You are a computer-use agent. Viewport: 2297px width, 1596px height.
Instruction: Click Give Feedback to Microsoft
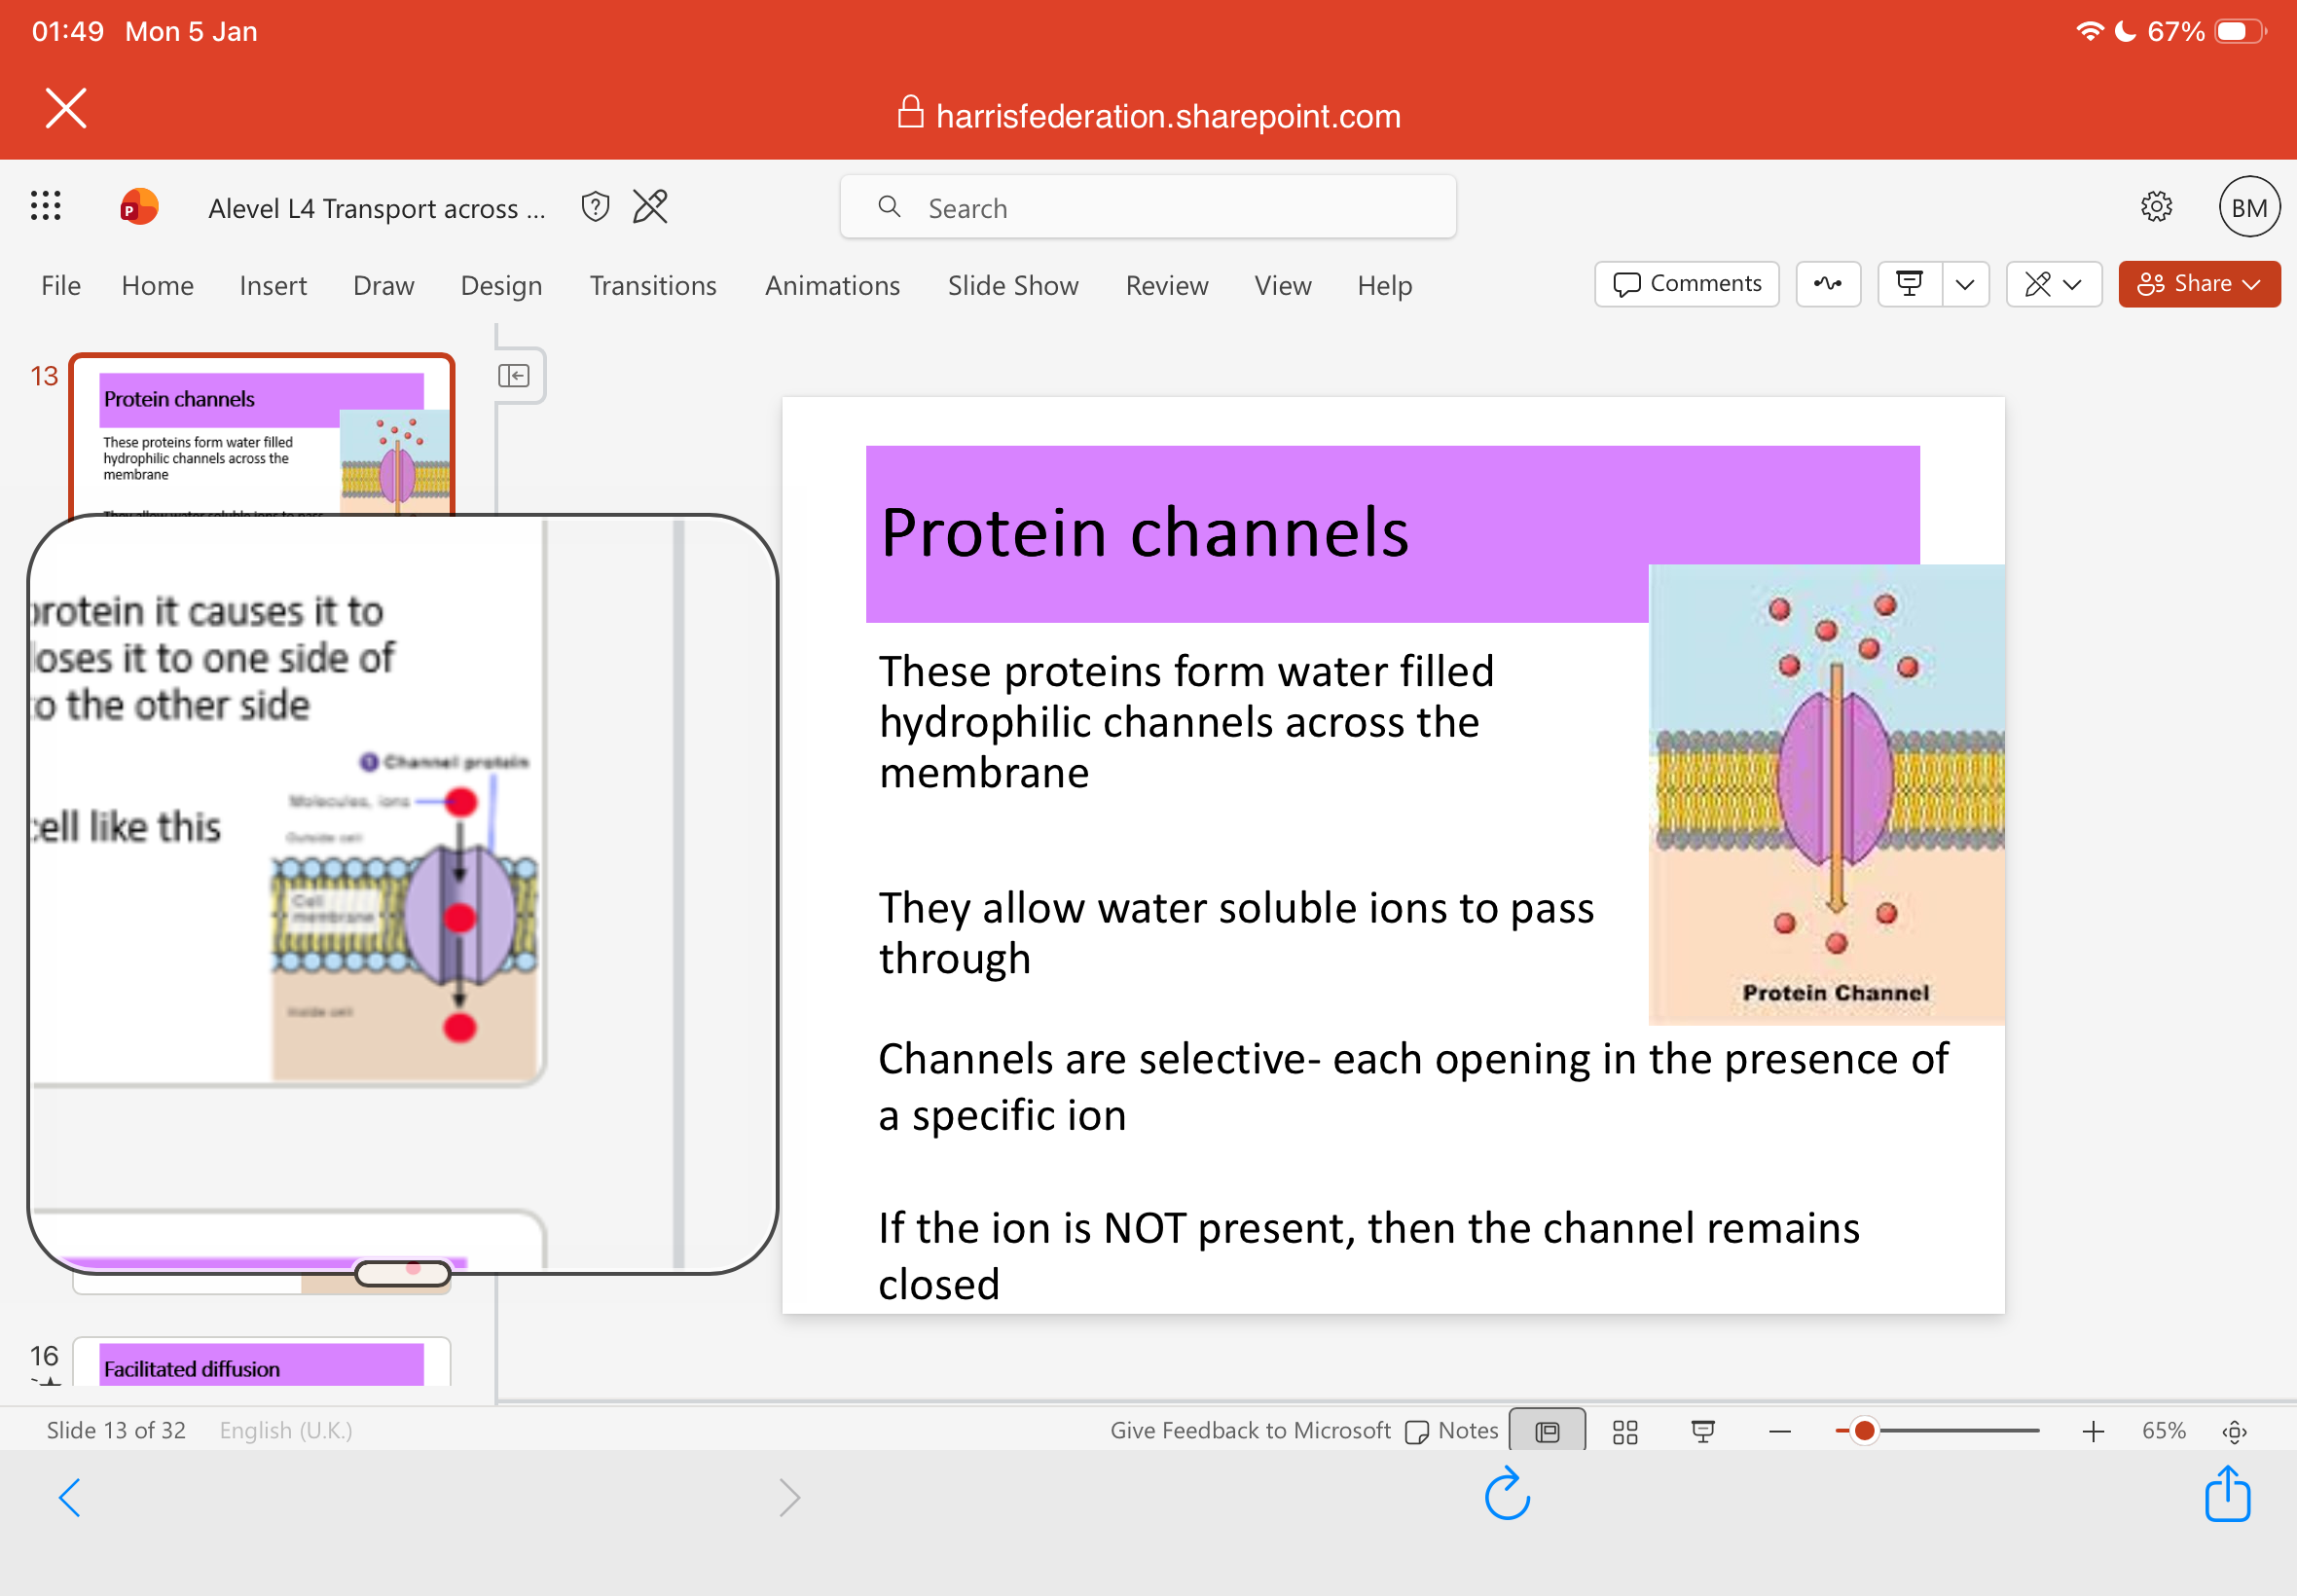point(1251,1430)
